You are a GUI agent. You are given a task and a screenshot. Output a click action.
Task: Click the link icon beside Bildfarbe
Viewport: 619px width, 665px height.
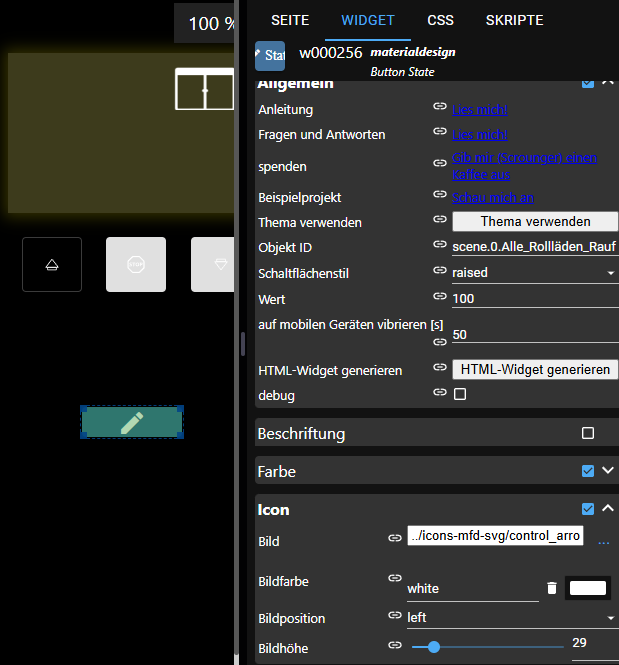click(x=395, y=578)
